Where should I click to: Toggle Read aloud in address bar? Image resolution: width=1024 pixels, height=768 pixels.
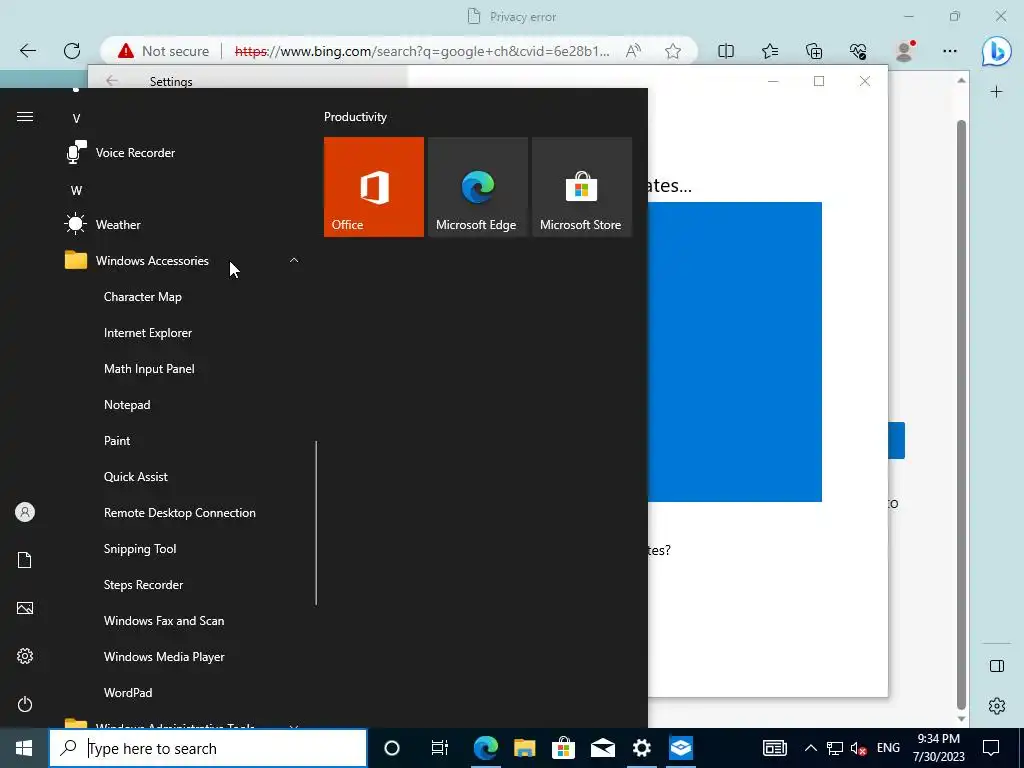633,51
